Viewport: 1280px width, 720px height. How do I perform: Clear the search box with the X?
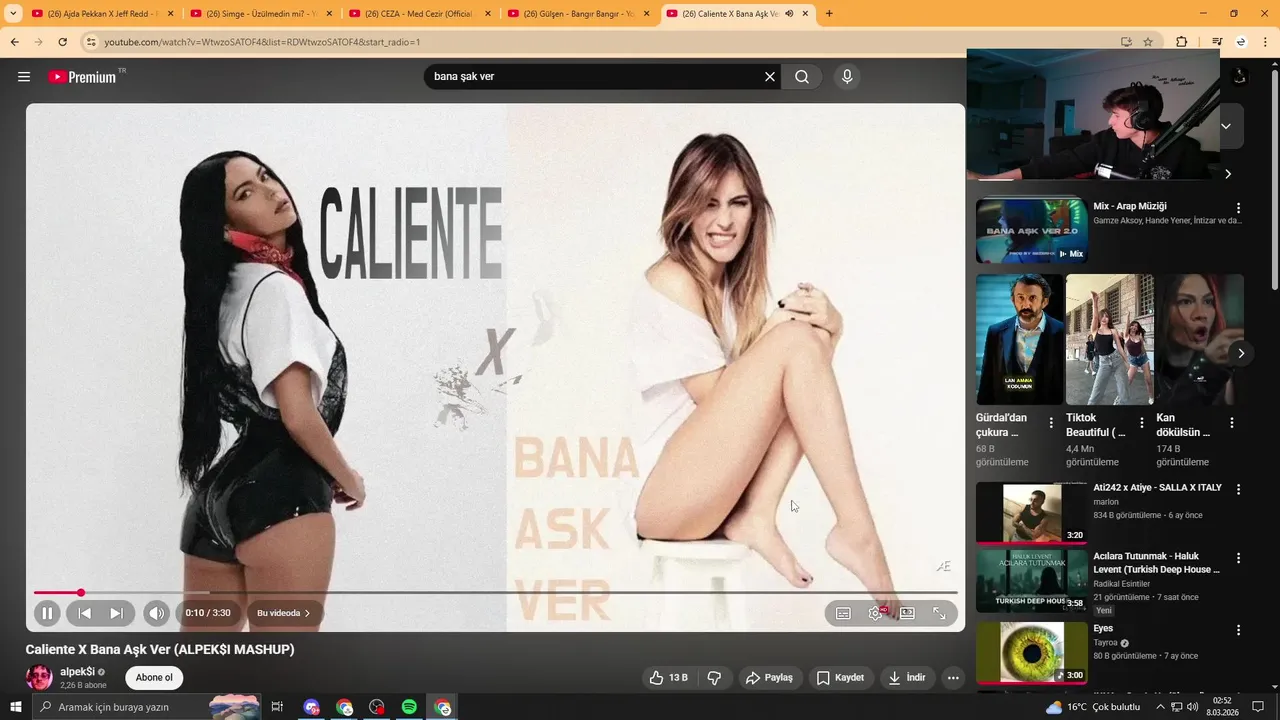(x=770, y=77)
